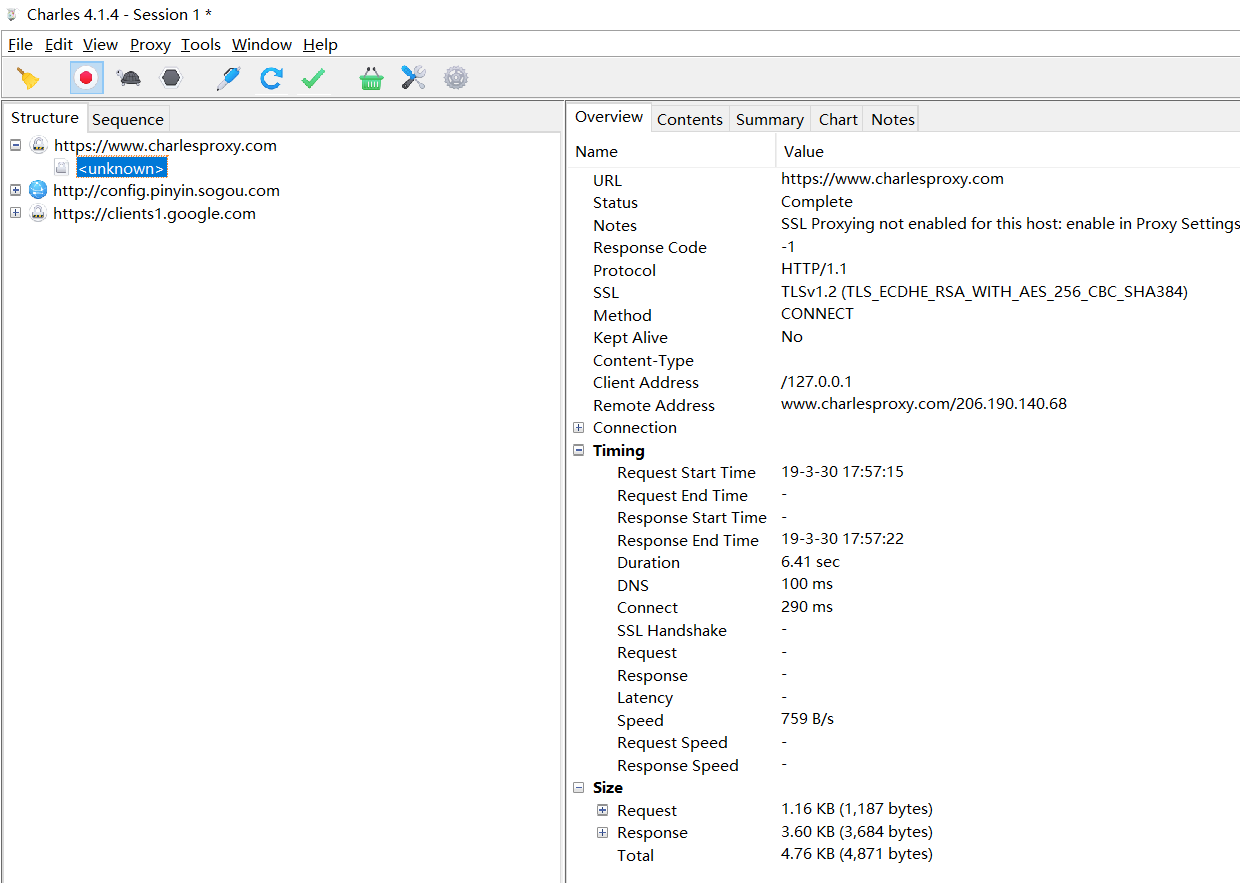Collapse the www.charlesproxy.com tree node

[x=15, y=145]
